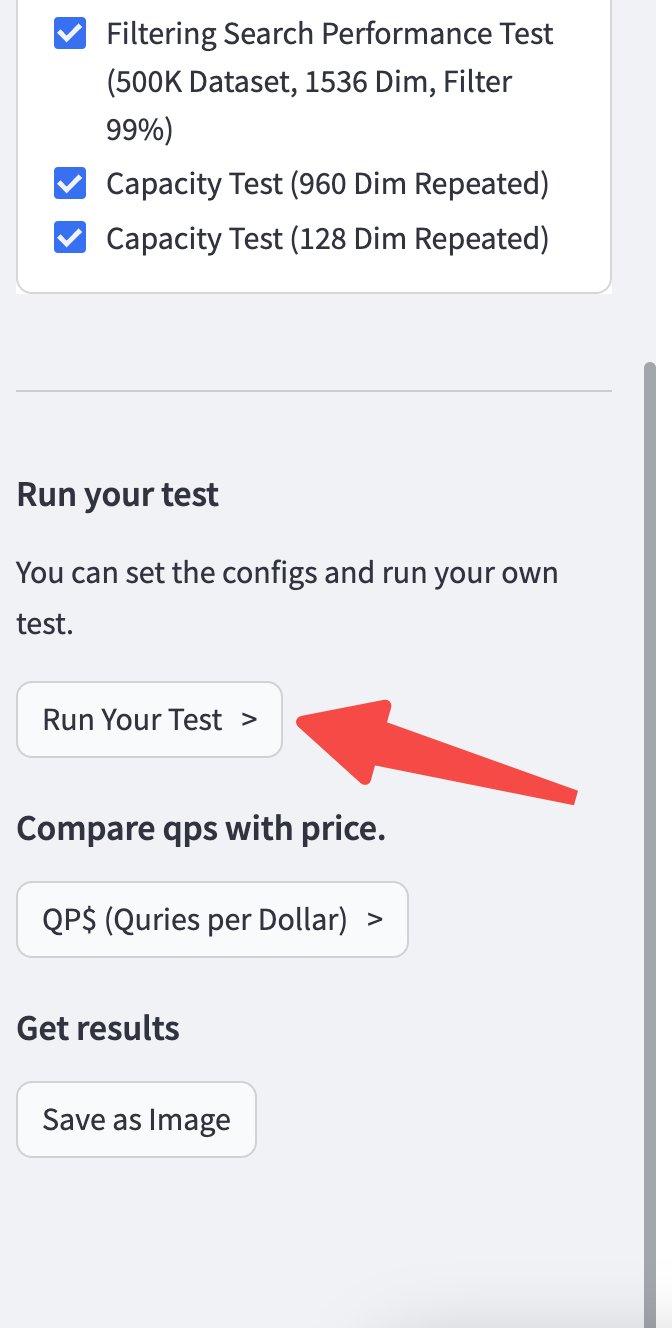Click the 'Filtering Search Performance Test' label text
This screenshot has height=1328, width=672.
(x=329, y=34)
